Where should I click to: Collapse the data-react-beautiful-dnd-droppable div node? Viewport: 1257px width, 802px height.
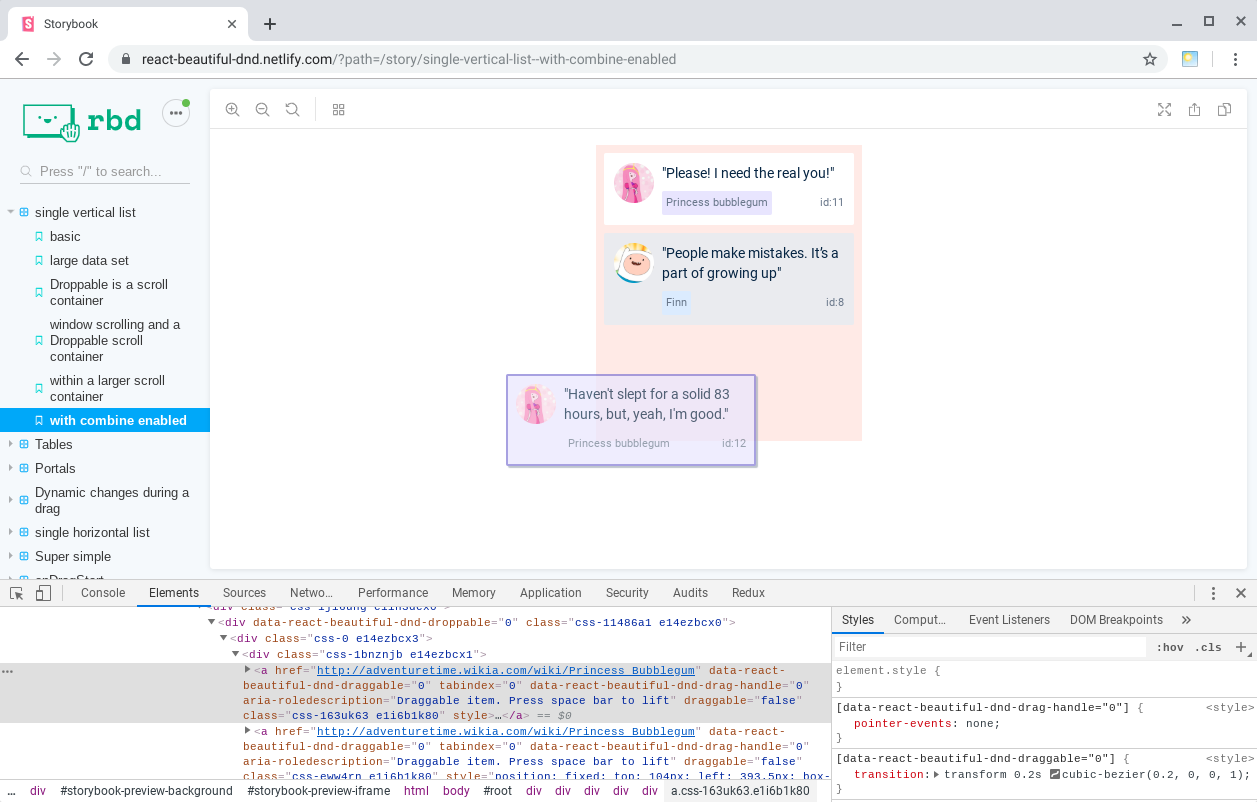pos(211,622)
